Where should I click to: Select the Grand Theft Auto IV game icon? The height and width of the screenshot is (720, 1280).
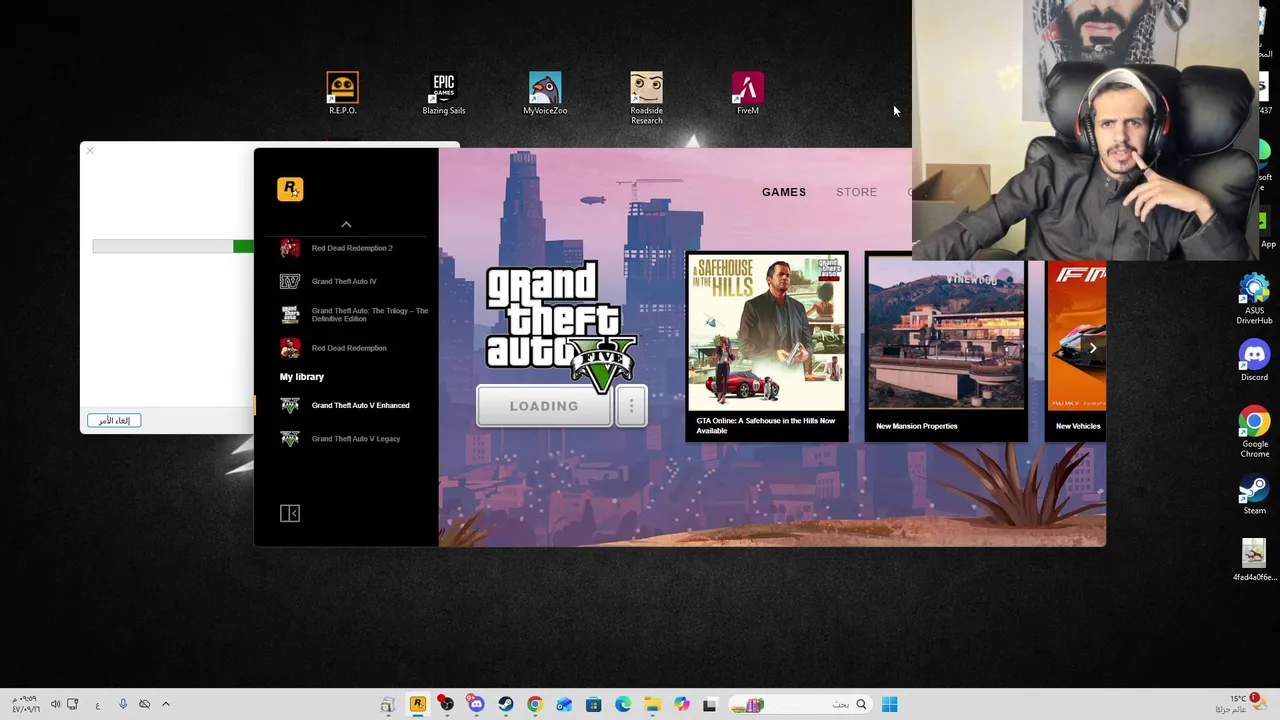[290, 281]
